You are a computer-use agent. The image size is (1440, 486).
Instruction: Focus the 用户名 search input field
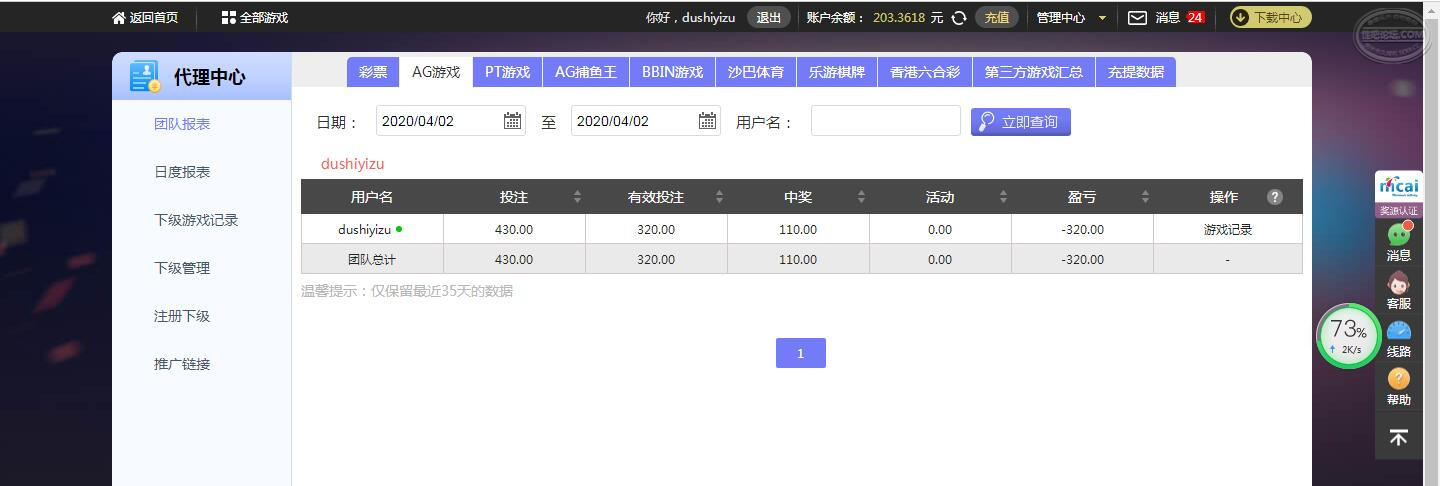[x=886, y=121]
